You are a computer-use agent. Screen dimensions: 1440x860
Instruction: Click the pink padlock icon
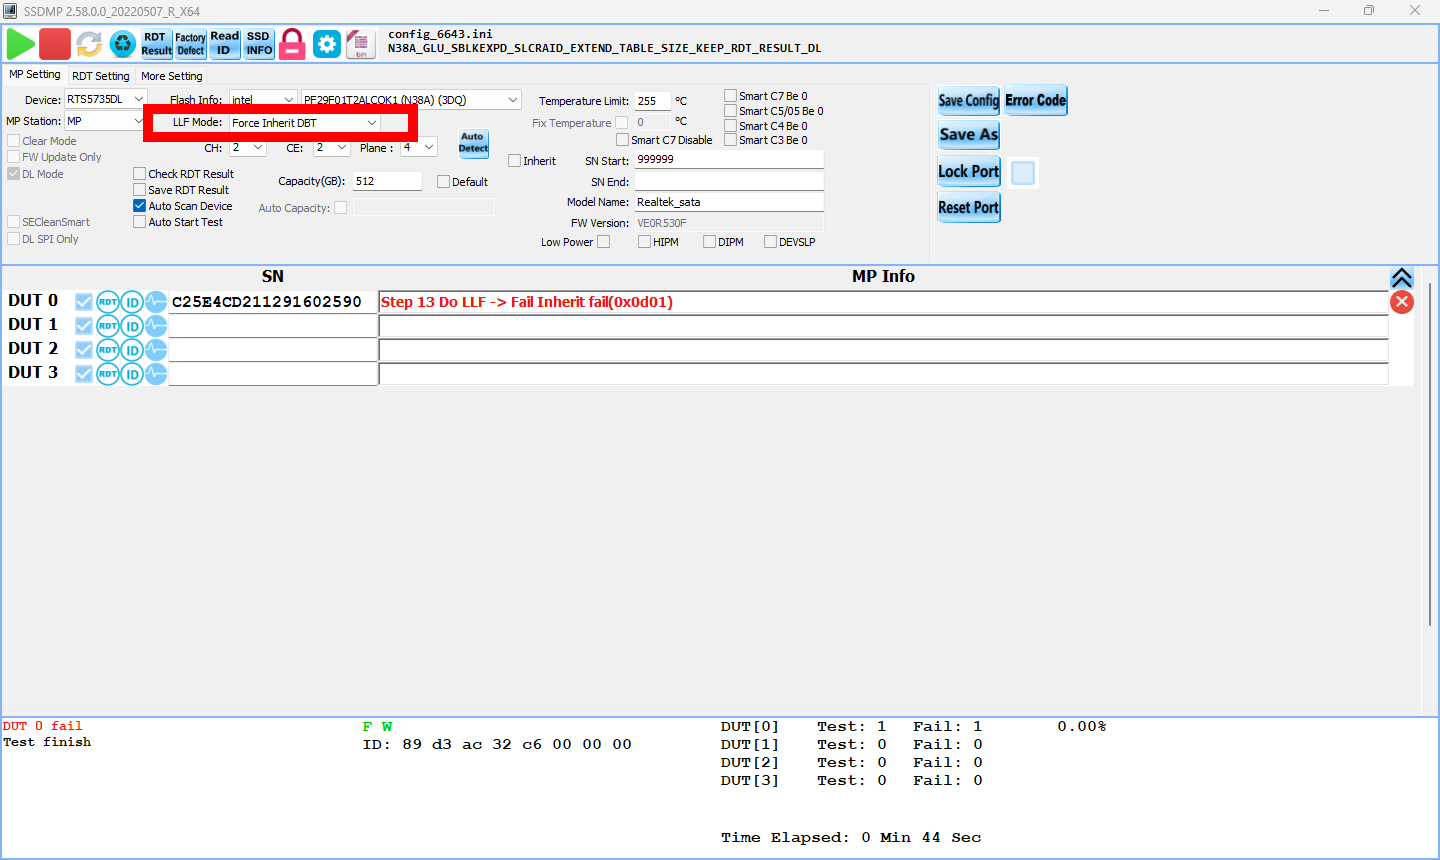point(292,44)
